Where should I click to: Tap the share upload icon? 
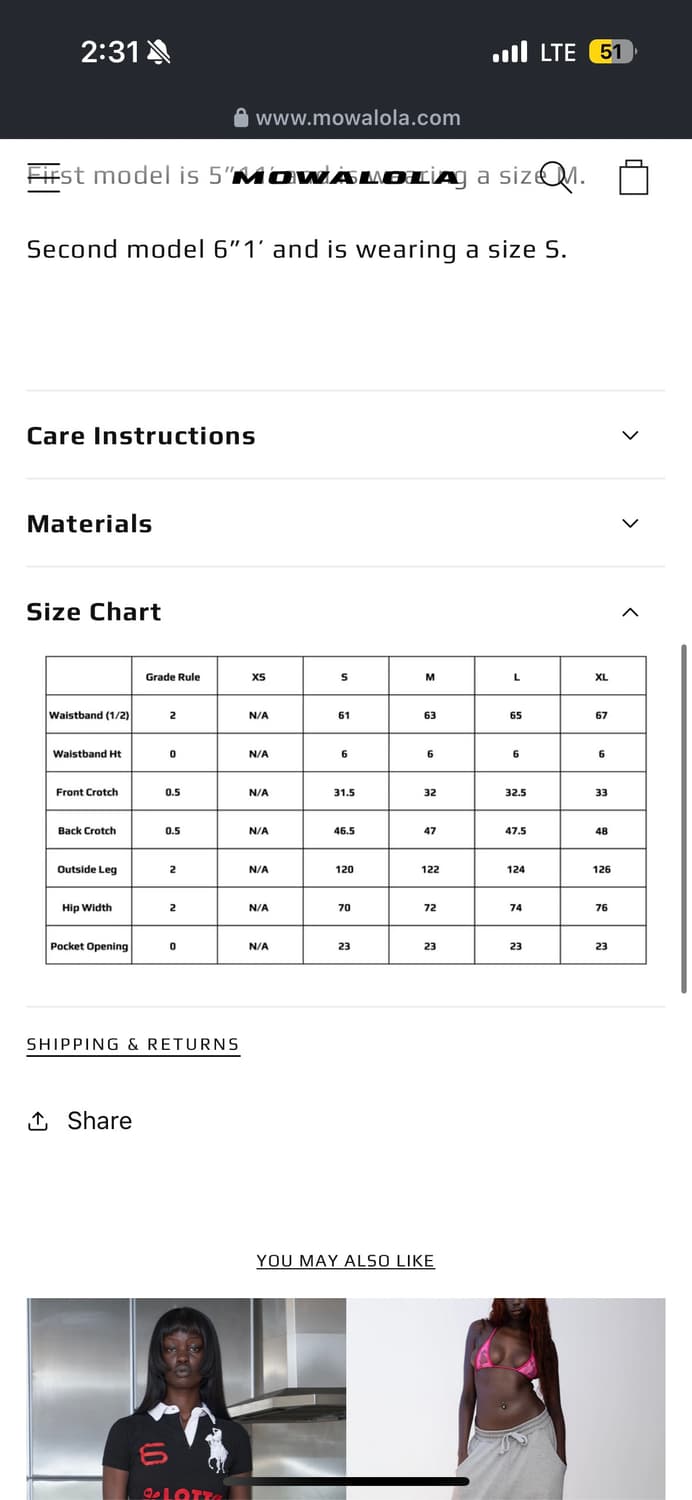click(38, 1121)
